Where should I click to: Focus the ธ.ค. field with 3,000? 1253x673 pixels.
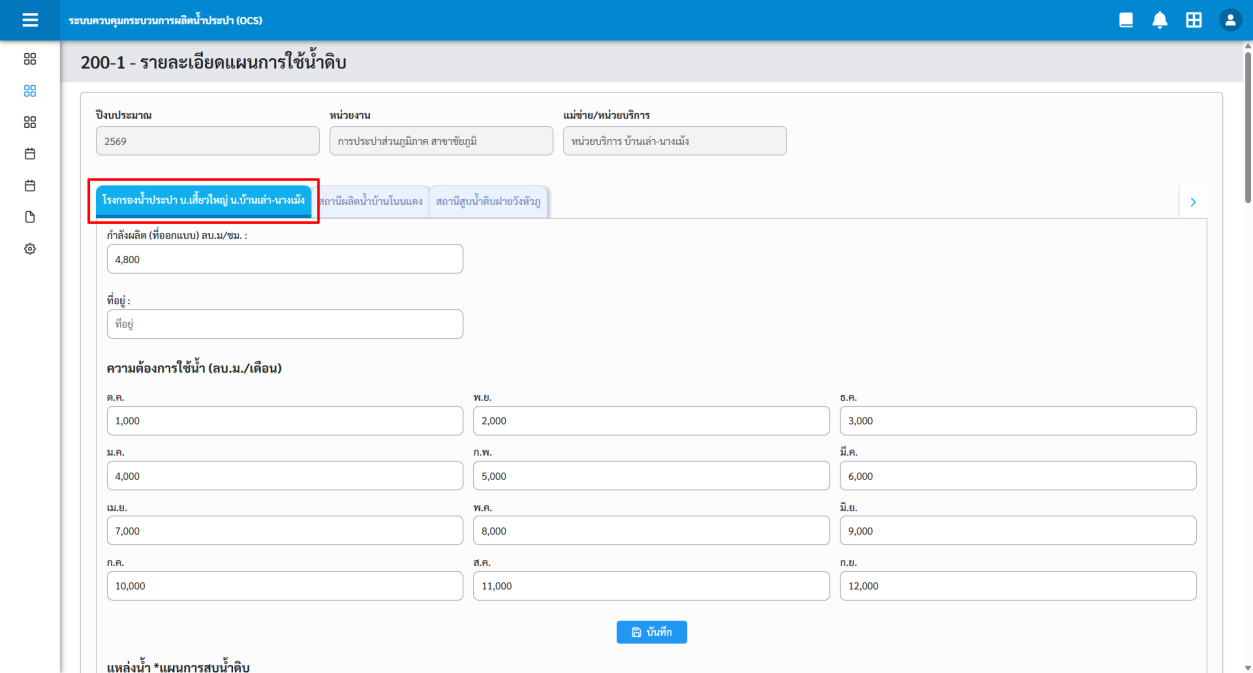[x=1018, y=421]
